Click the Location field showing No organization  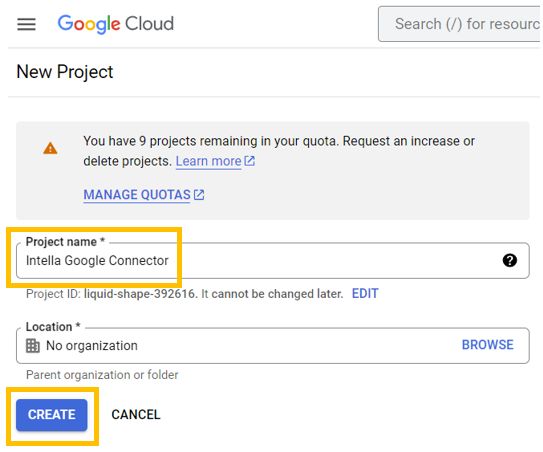(273, 346)
